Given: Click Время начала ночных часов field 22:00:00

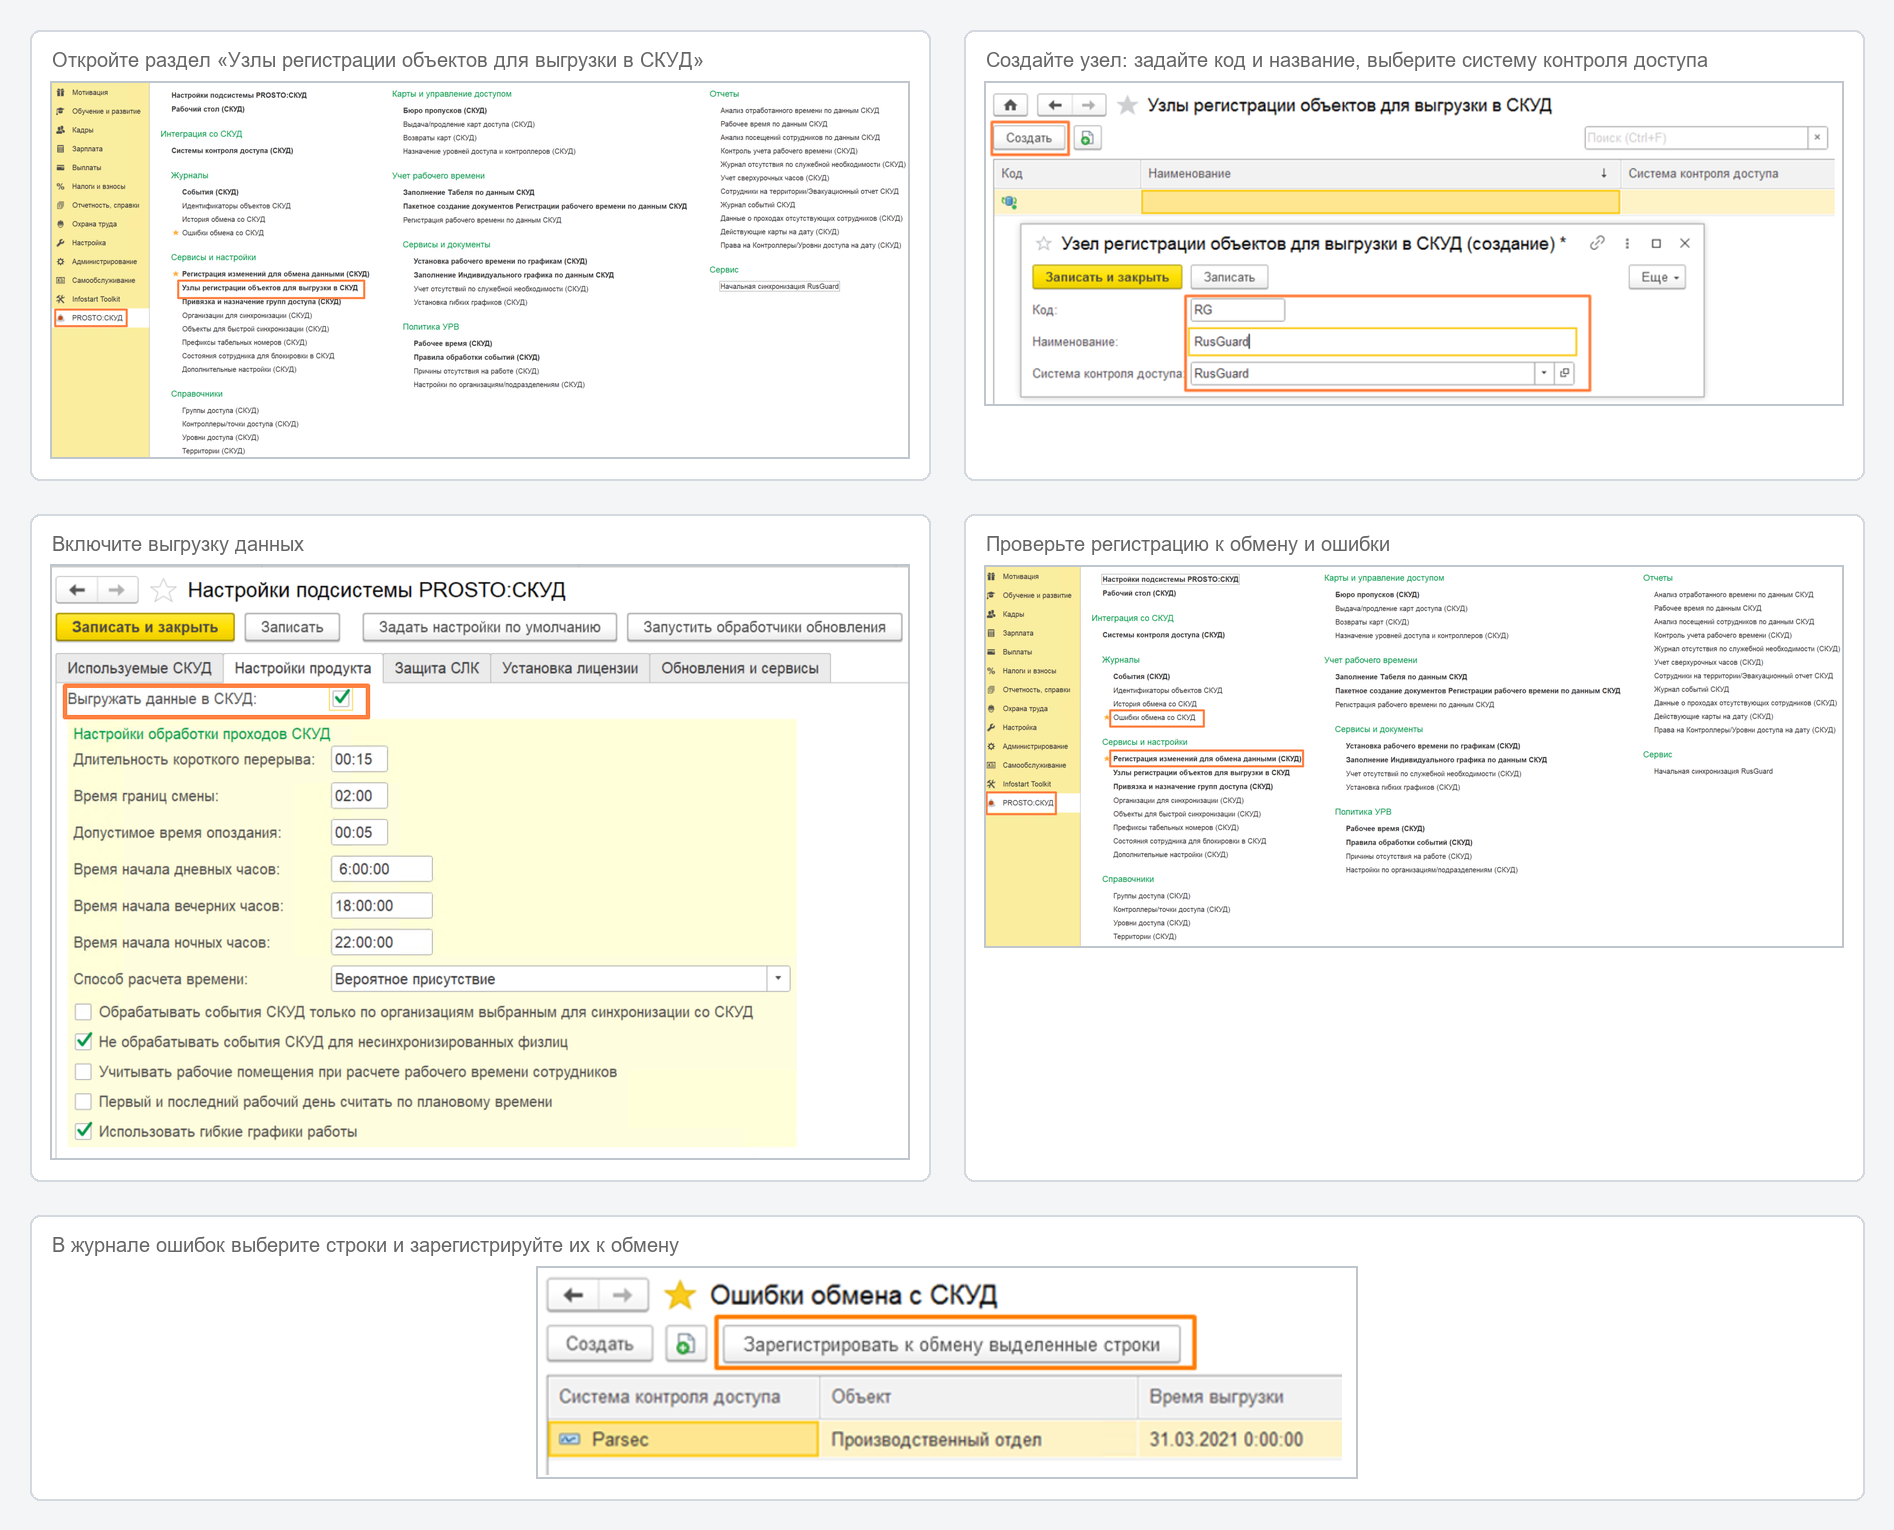Looking at the screenshot, I should click(x=381, y=942).
